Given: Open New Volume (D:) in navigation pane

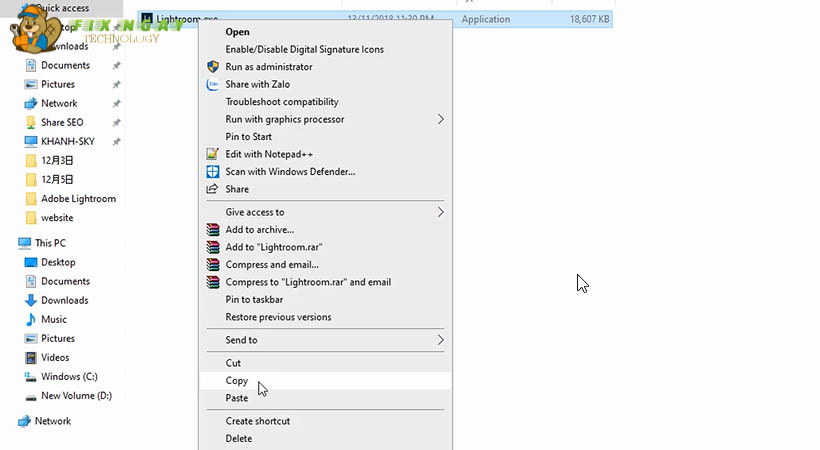Looking at the screenshot, I should click(x=76, y=396).
